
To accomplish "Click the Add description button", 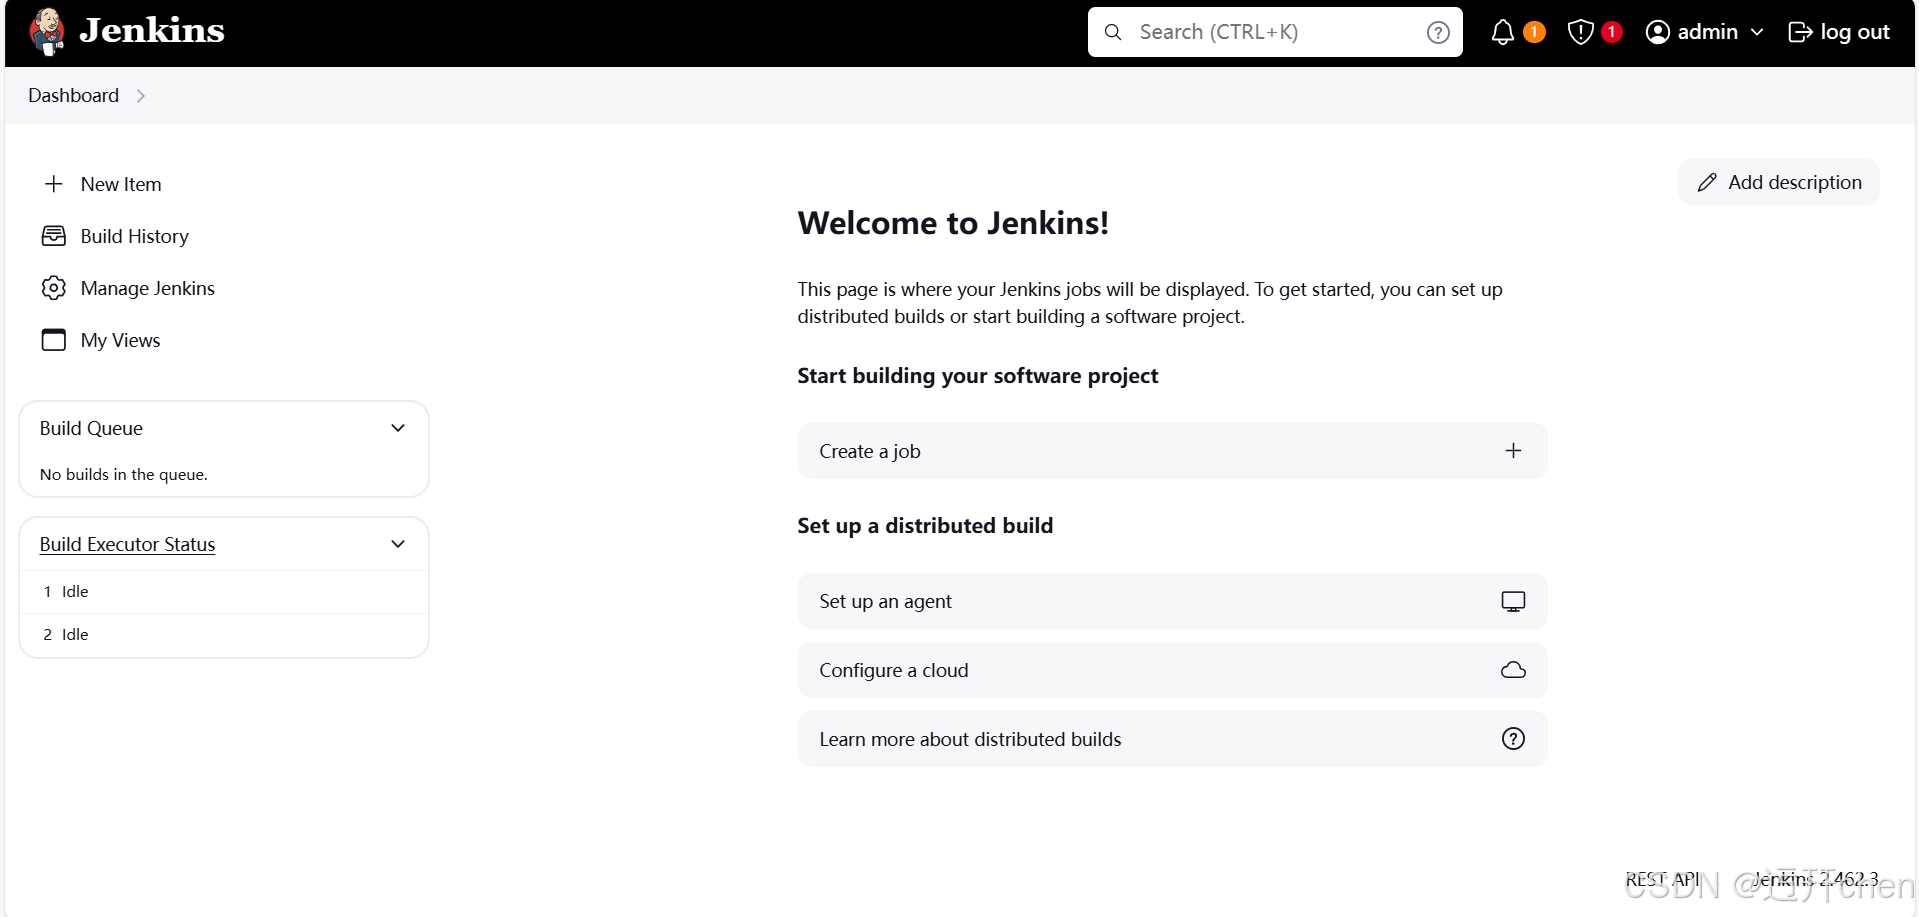I will coord(1778,182).
